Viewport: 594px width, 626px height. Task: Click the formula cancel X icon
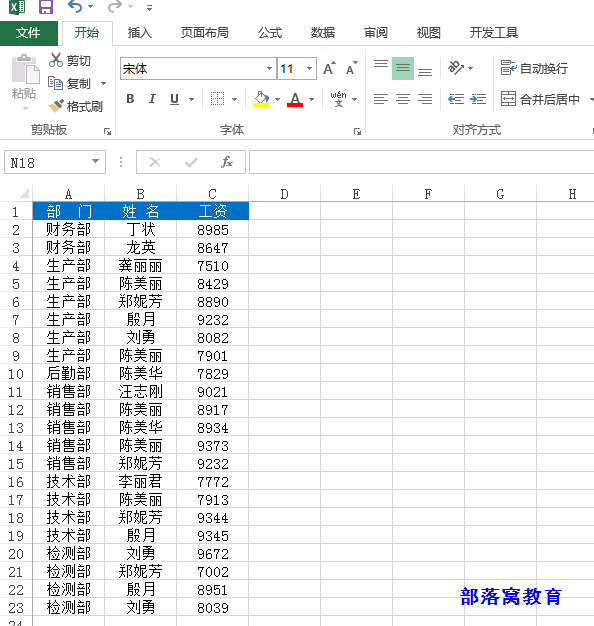[155, 162]
